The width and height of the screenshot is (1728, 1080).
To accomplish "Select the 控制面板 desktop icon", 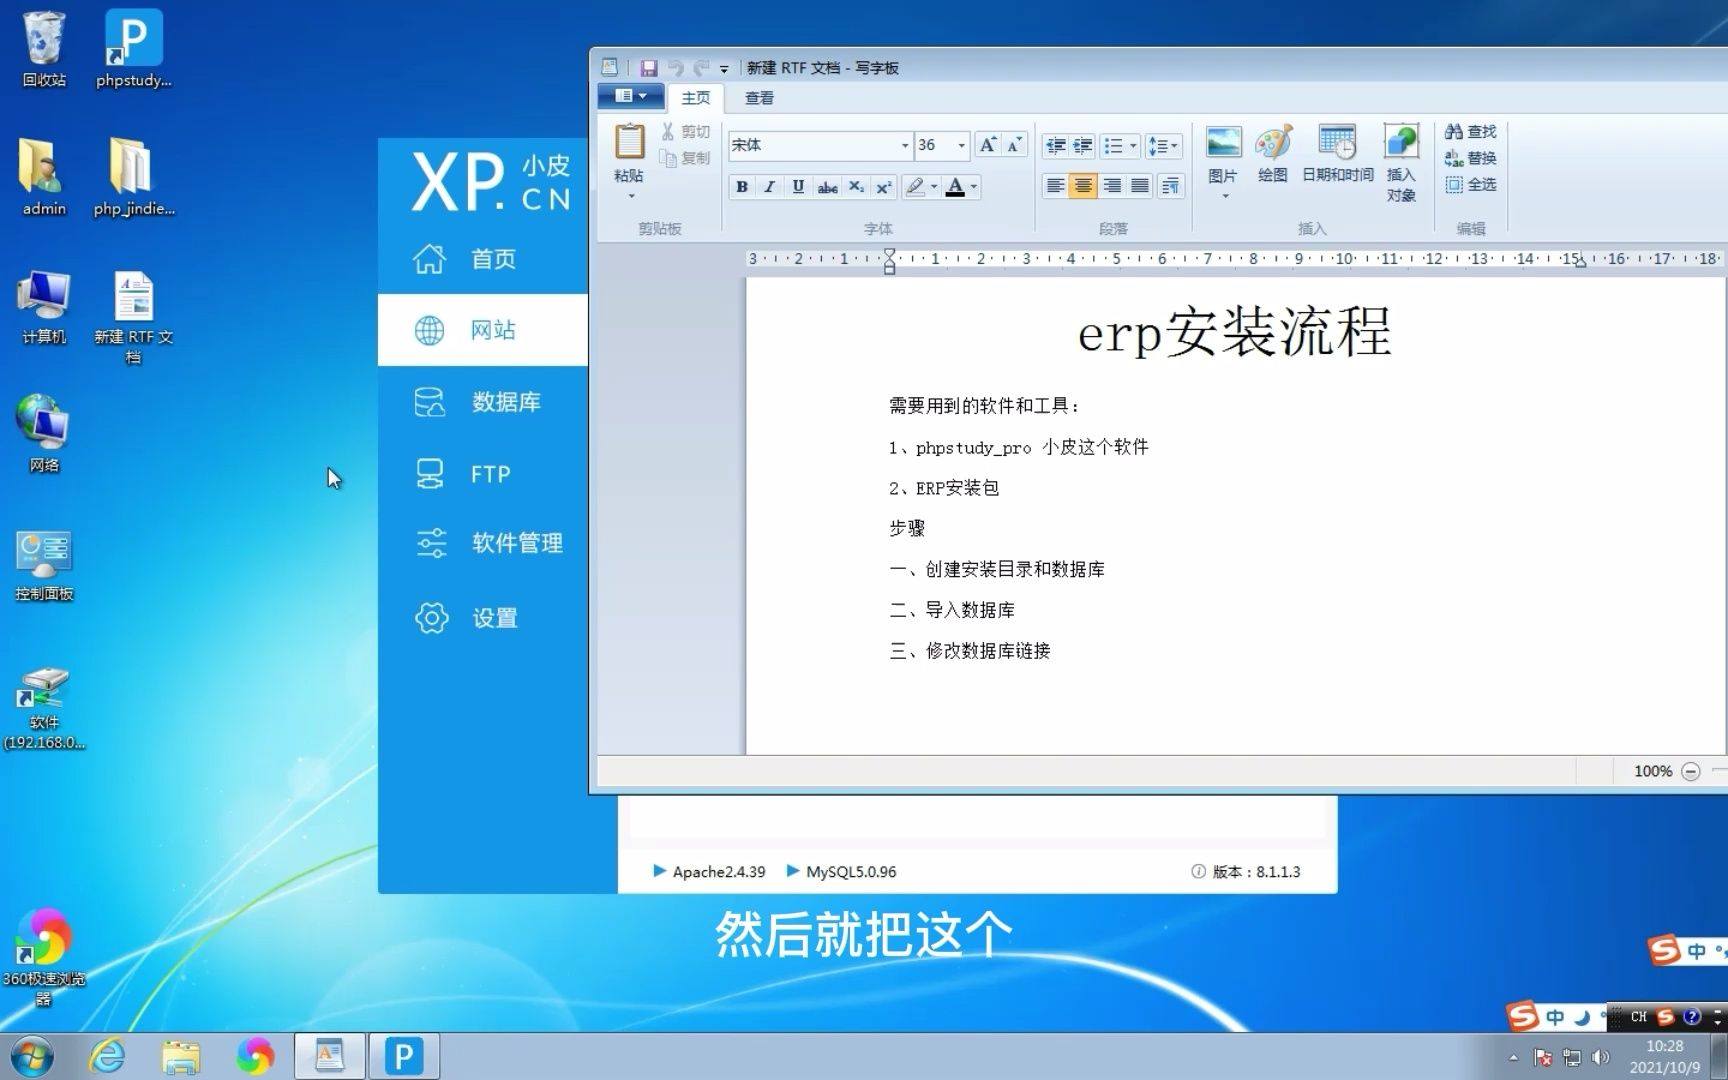I will click(44, 565).
